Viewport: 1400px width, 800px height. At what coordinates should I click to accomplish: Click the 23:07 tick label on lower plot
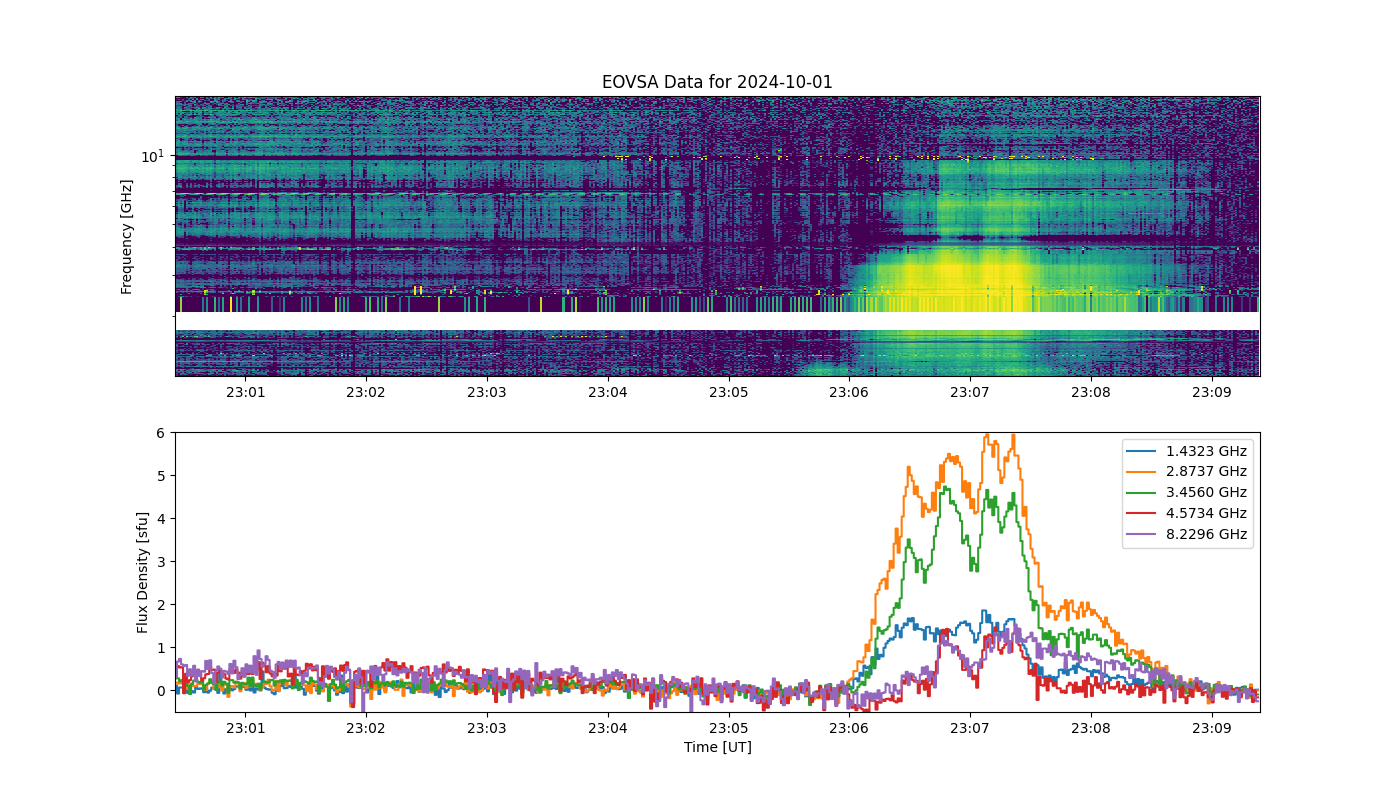coord(970,728)
